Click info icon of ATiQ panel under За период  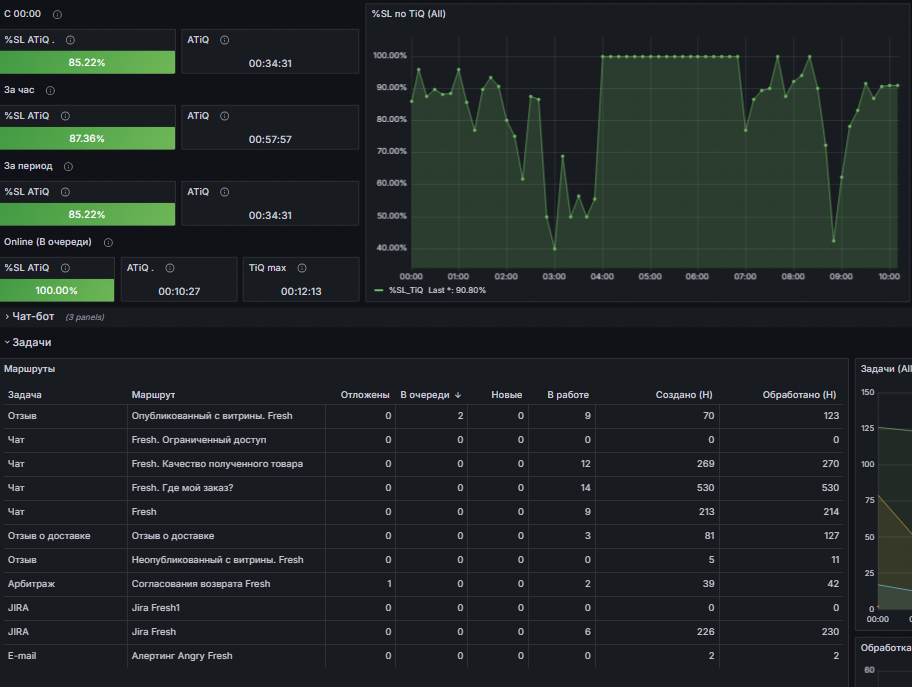(224, 192)
